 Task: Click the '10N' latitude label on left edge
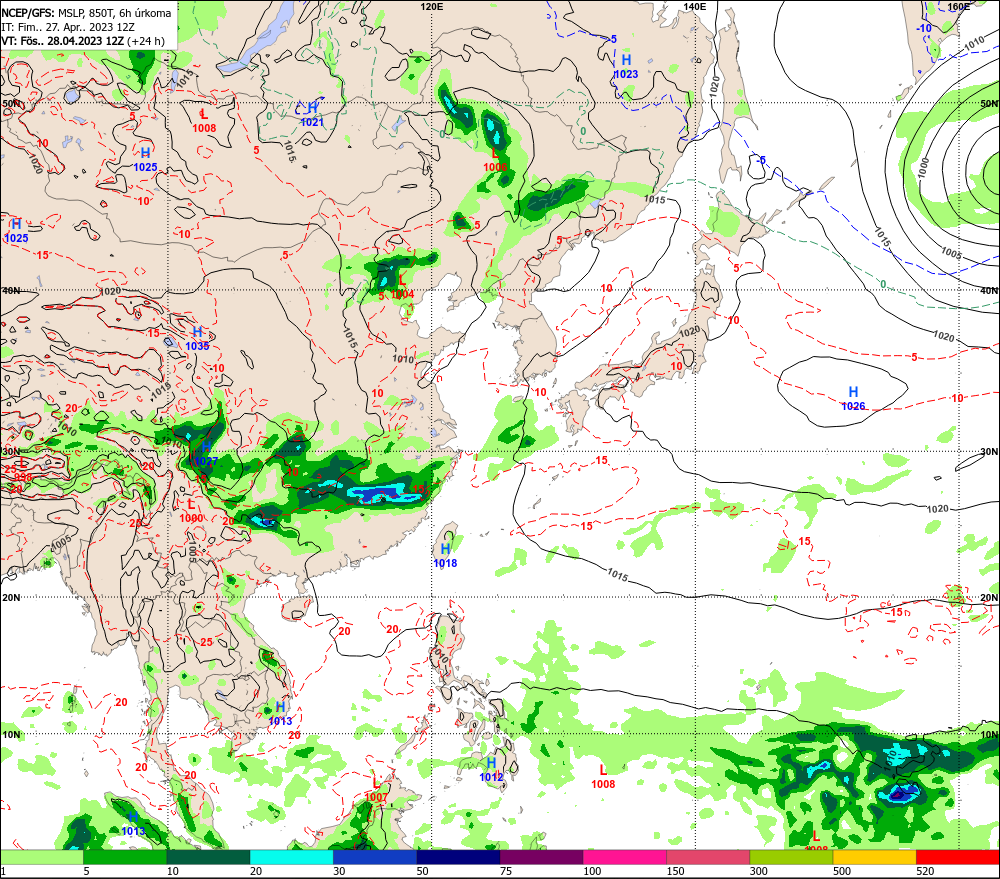point(11,734)
